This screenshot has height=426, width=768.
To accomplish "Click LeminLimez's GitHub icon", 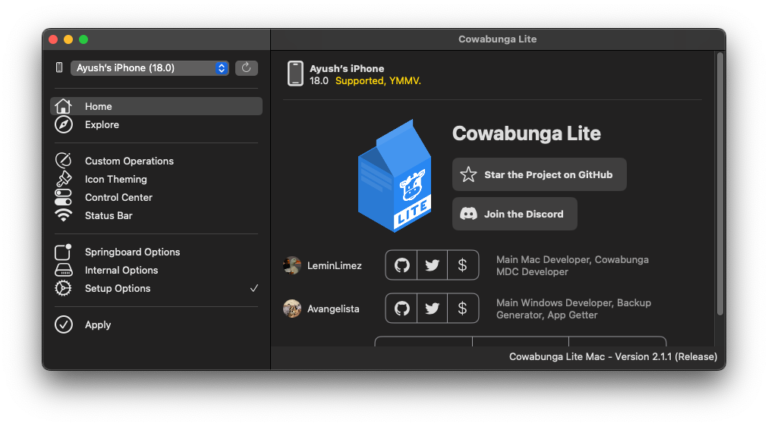I will (401, 265).
